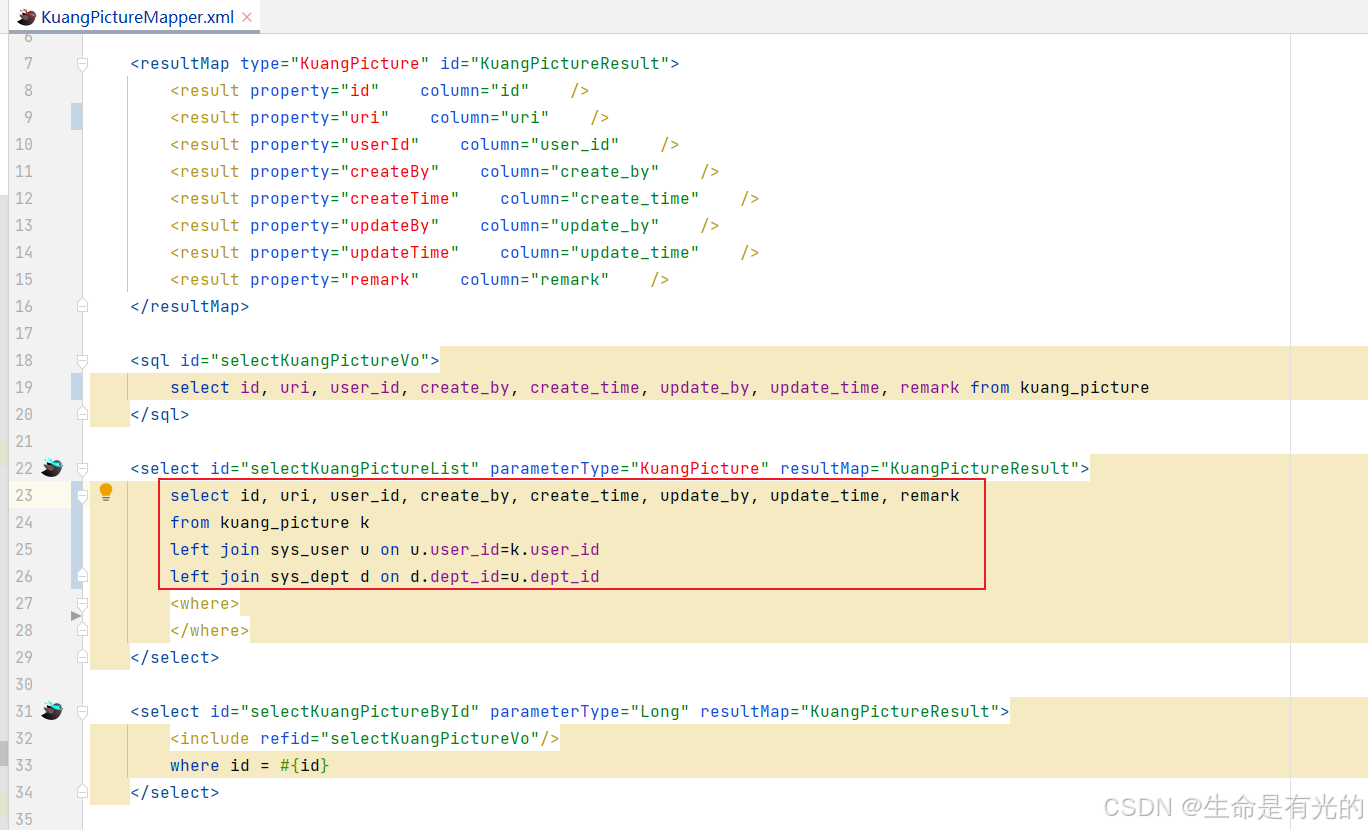This screenshot has height=830, width=1368.
Task: Click parameterType value "Long"
Action: 659,711
